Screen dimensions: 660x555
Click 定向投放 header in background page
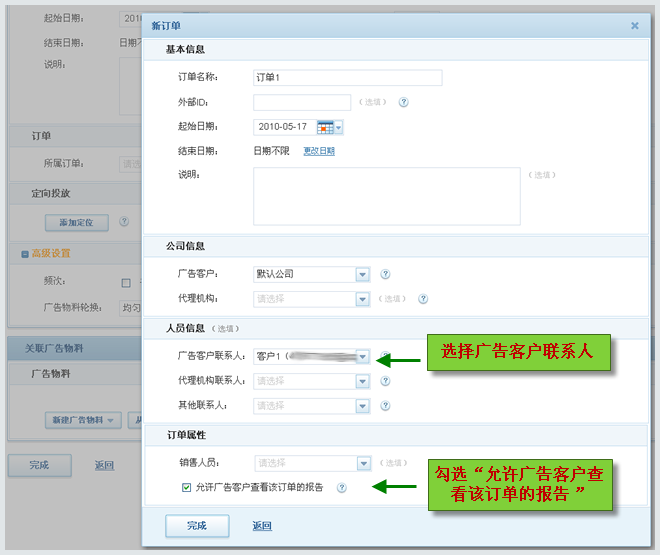(51, 194)
